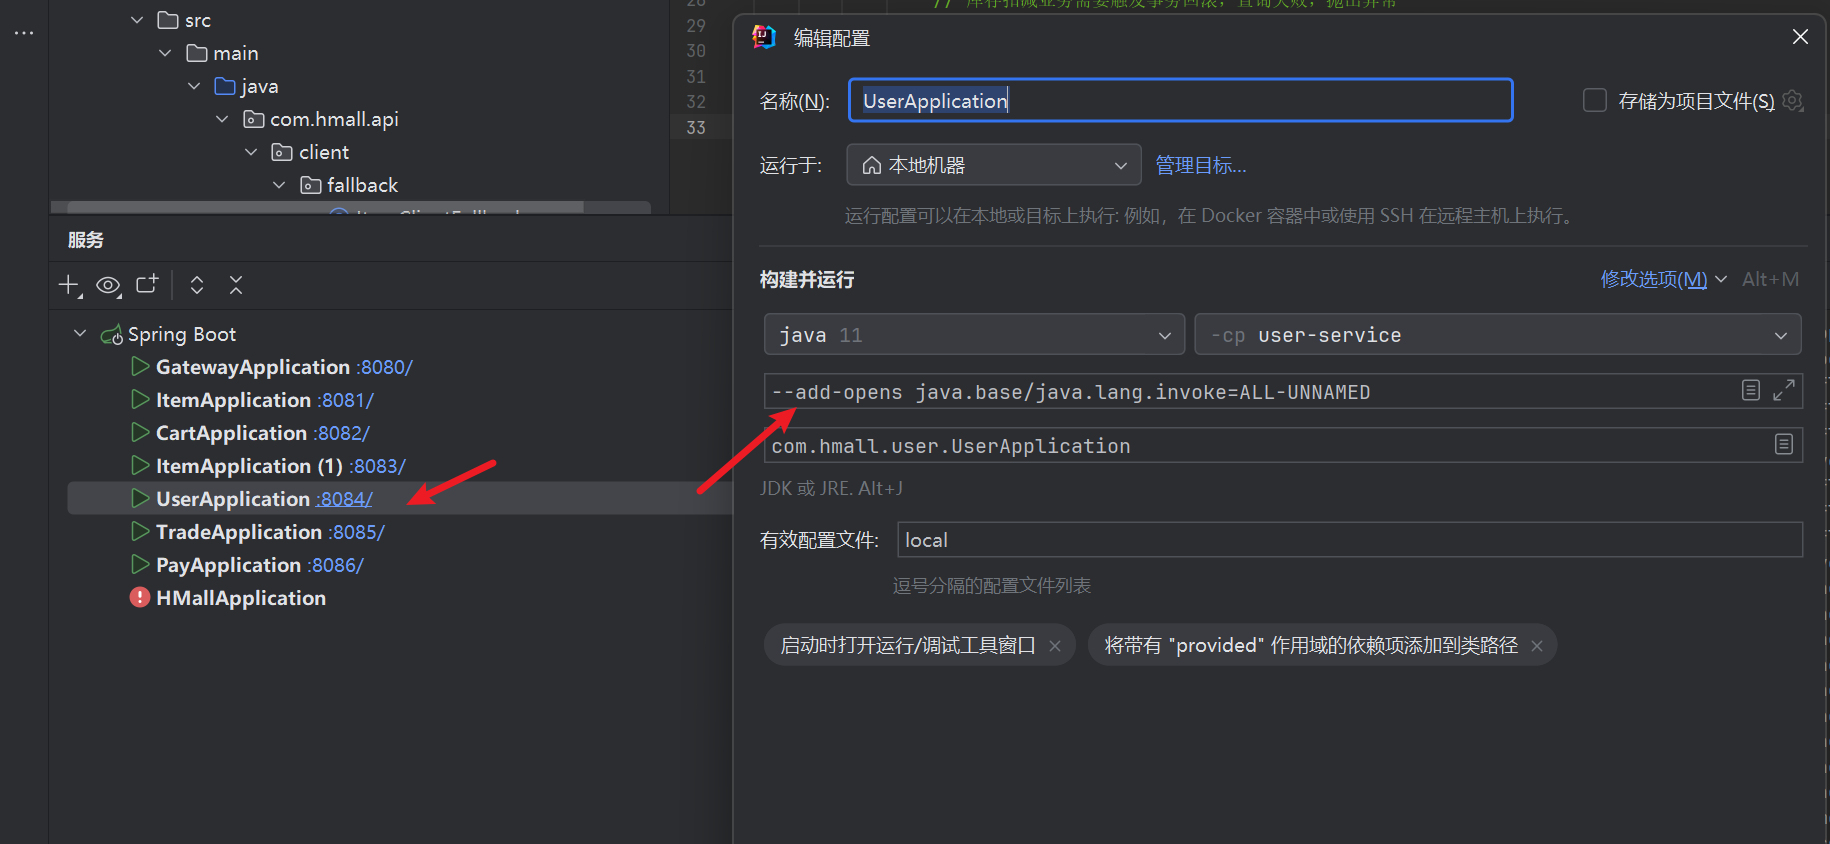Open the 修改选项 link
This screenshot has width=1830, height=844.
(x=1654, y=279)
